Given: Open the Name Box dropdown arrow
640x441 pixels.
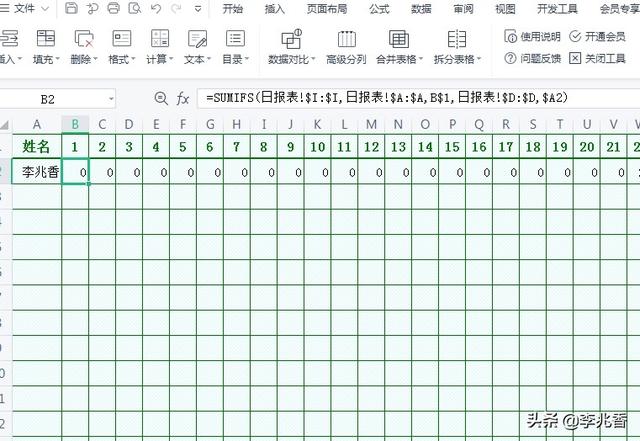Looking at the screenshot, I should (x=111, y=99).
